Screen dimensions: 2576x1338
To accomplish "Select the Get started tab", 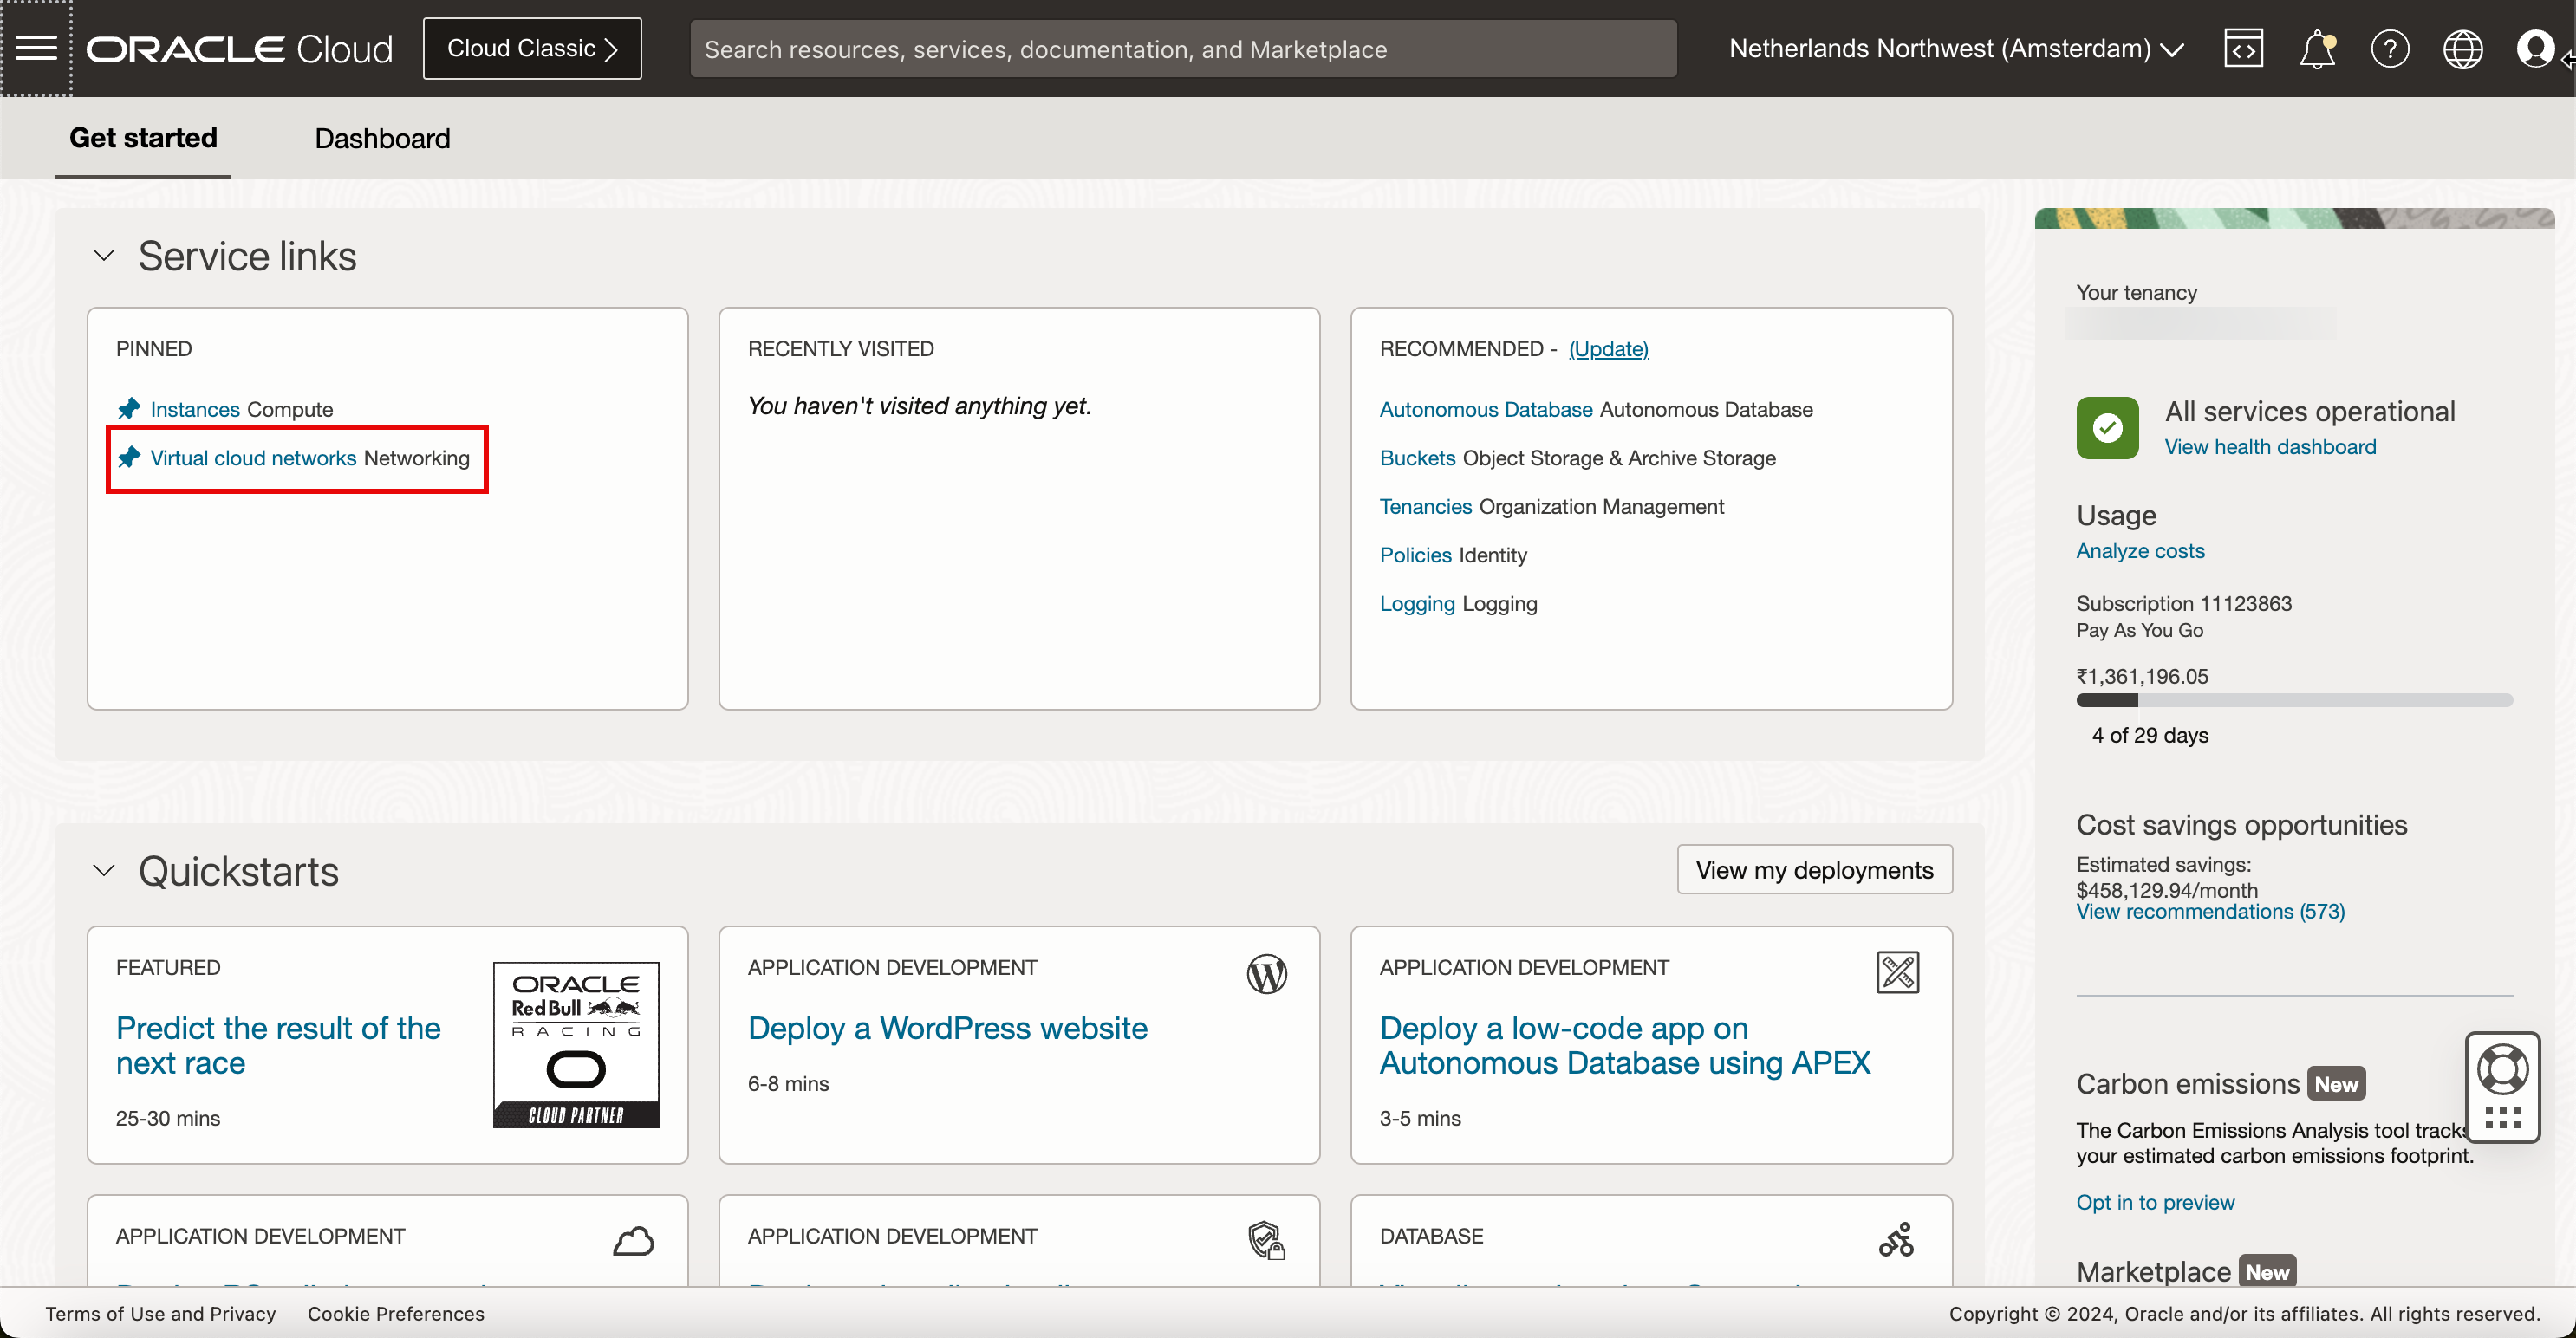I will (143, 138).
